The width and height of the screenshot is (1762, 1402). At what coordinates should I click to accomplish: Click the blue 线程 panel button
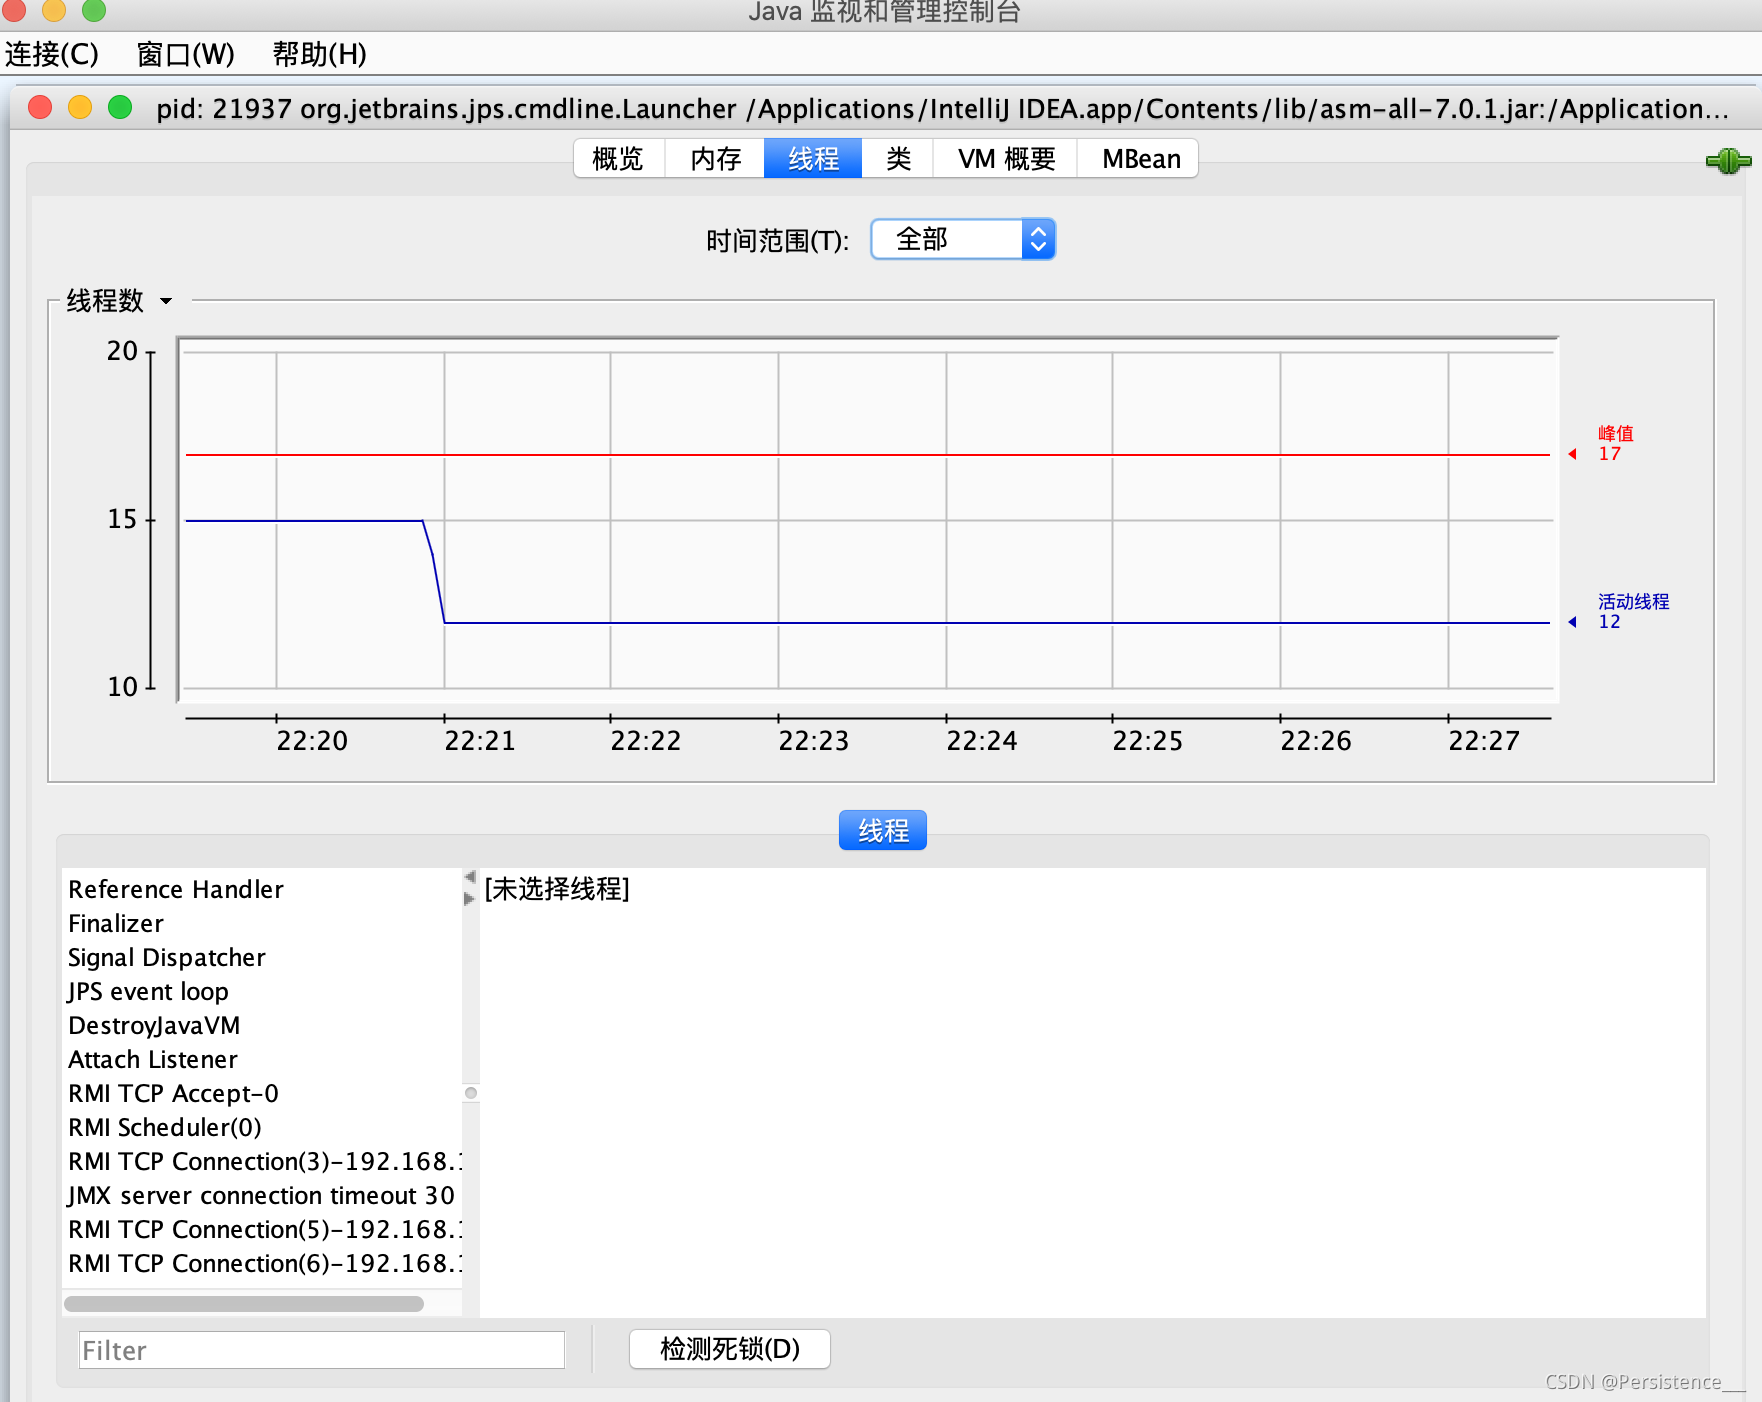click(883, 830)
